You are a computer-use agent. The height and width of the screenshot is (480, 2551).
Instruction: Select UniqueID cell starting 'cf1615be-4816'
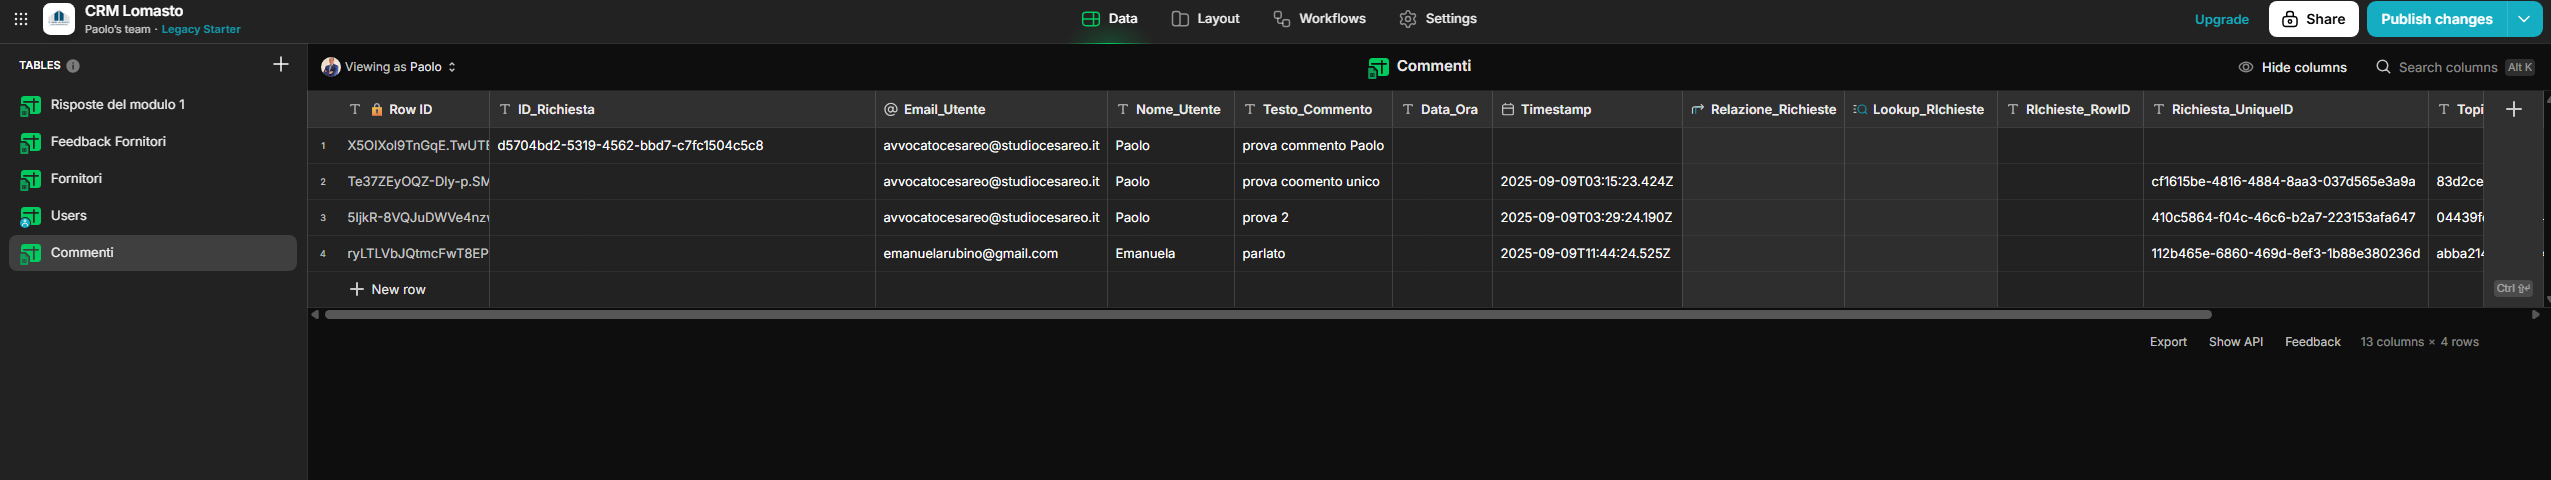tap(2285, 182)
